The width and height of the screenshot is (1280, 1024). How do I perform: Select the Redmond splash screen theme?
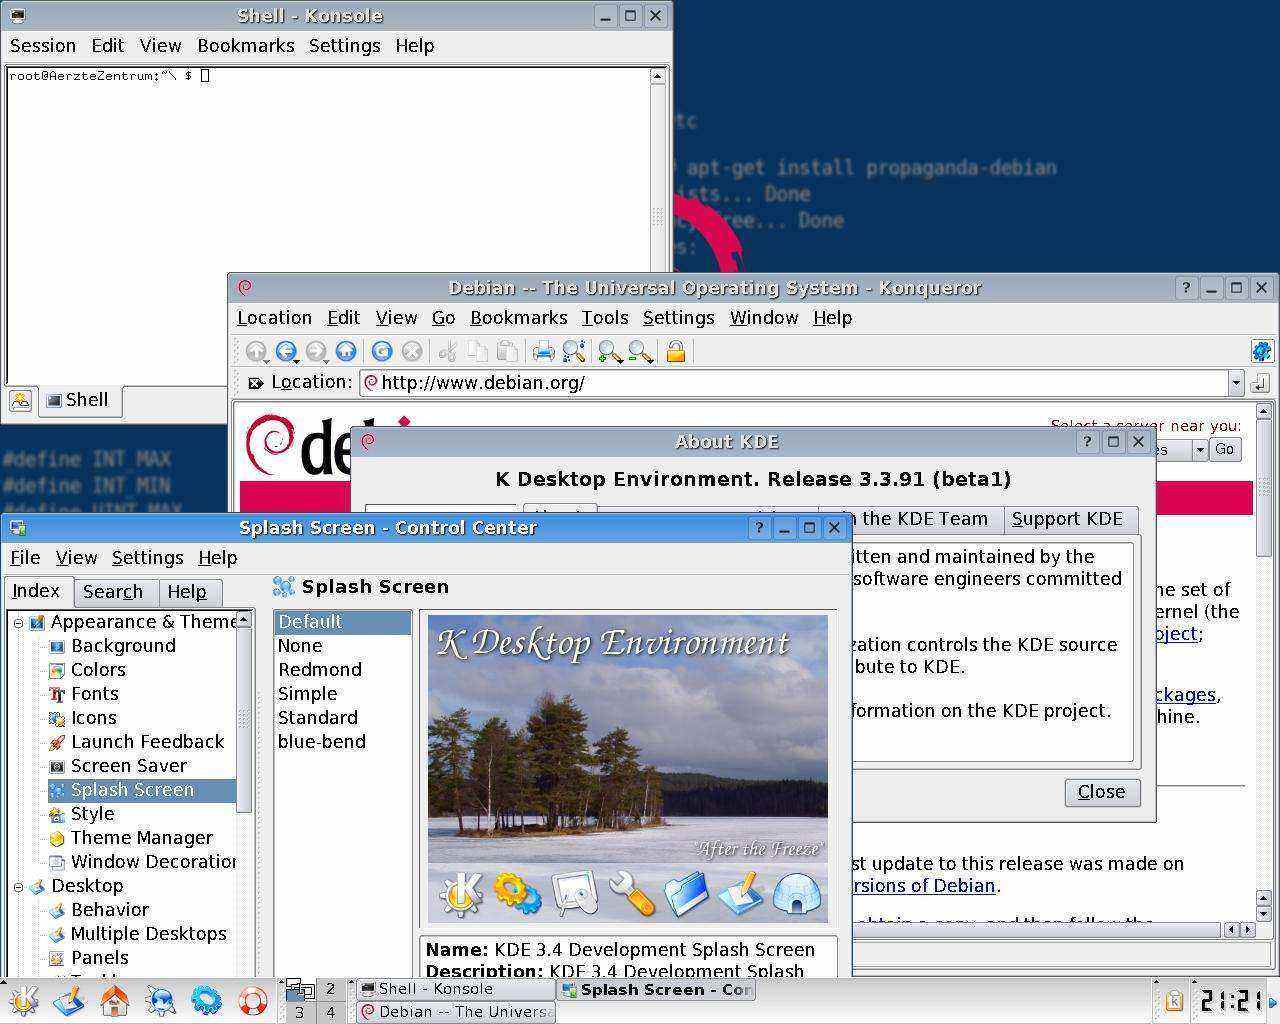[320, 670]
